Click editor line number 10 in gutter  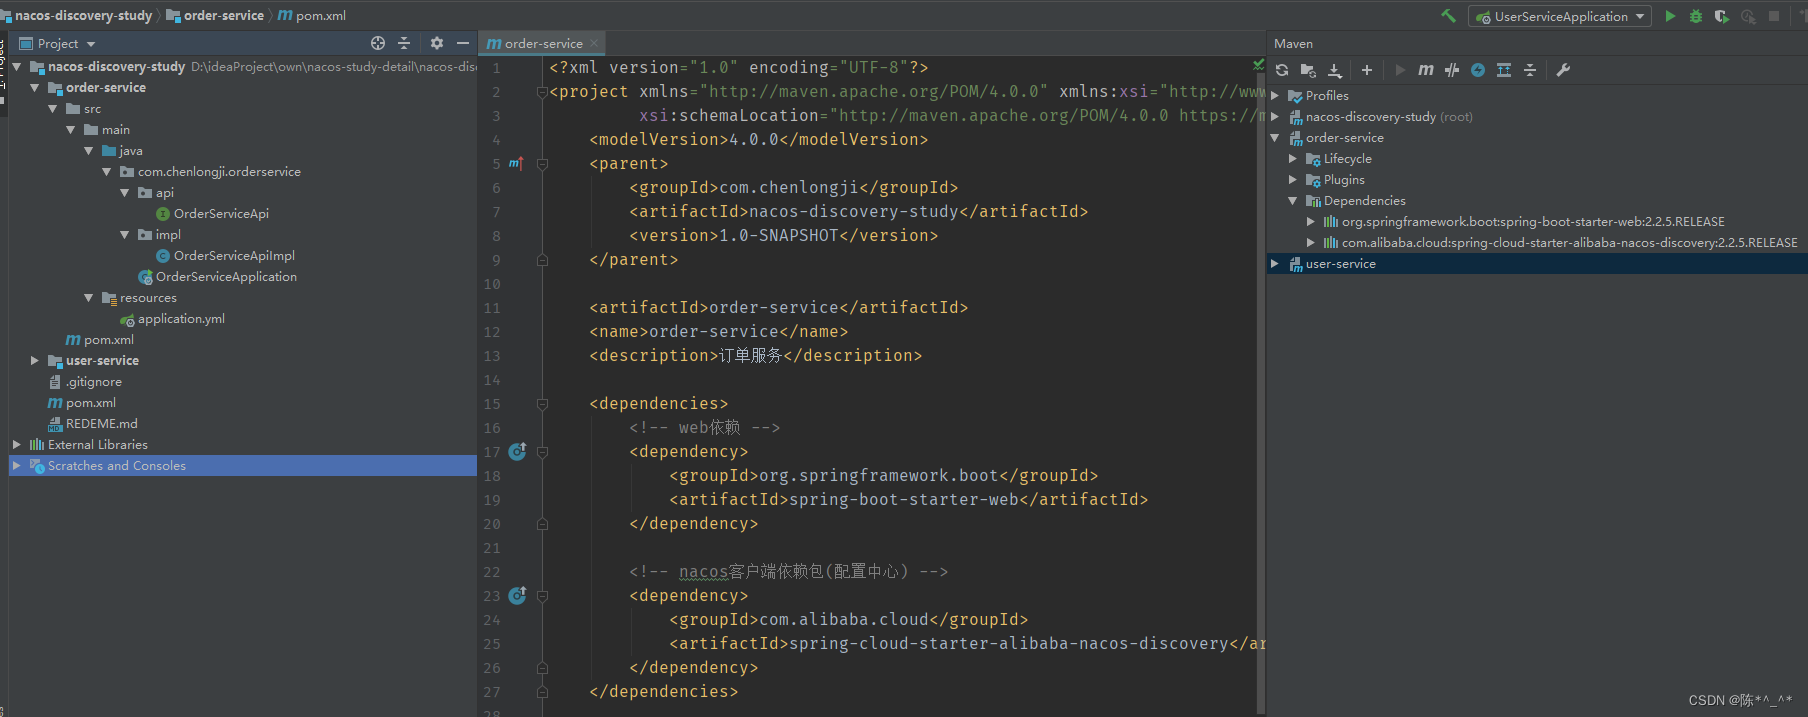click(x=492, y=284)
